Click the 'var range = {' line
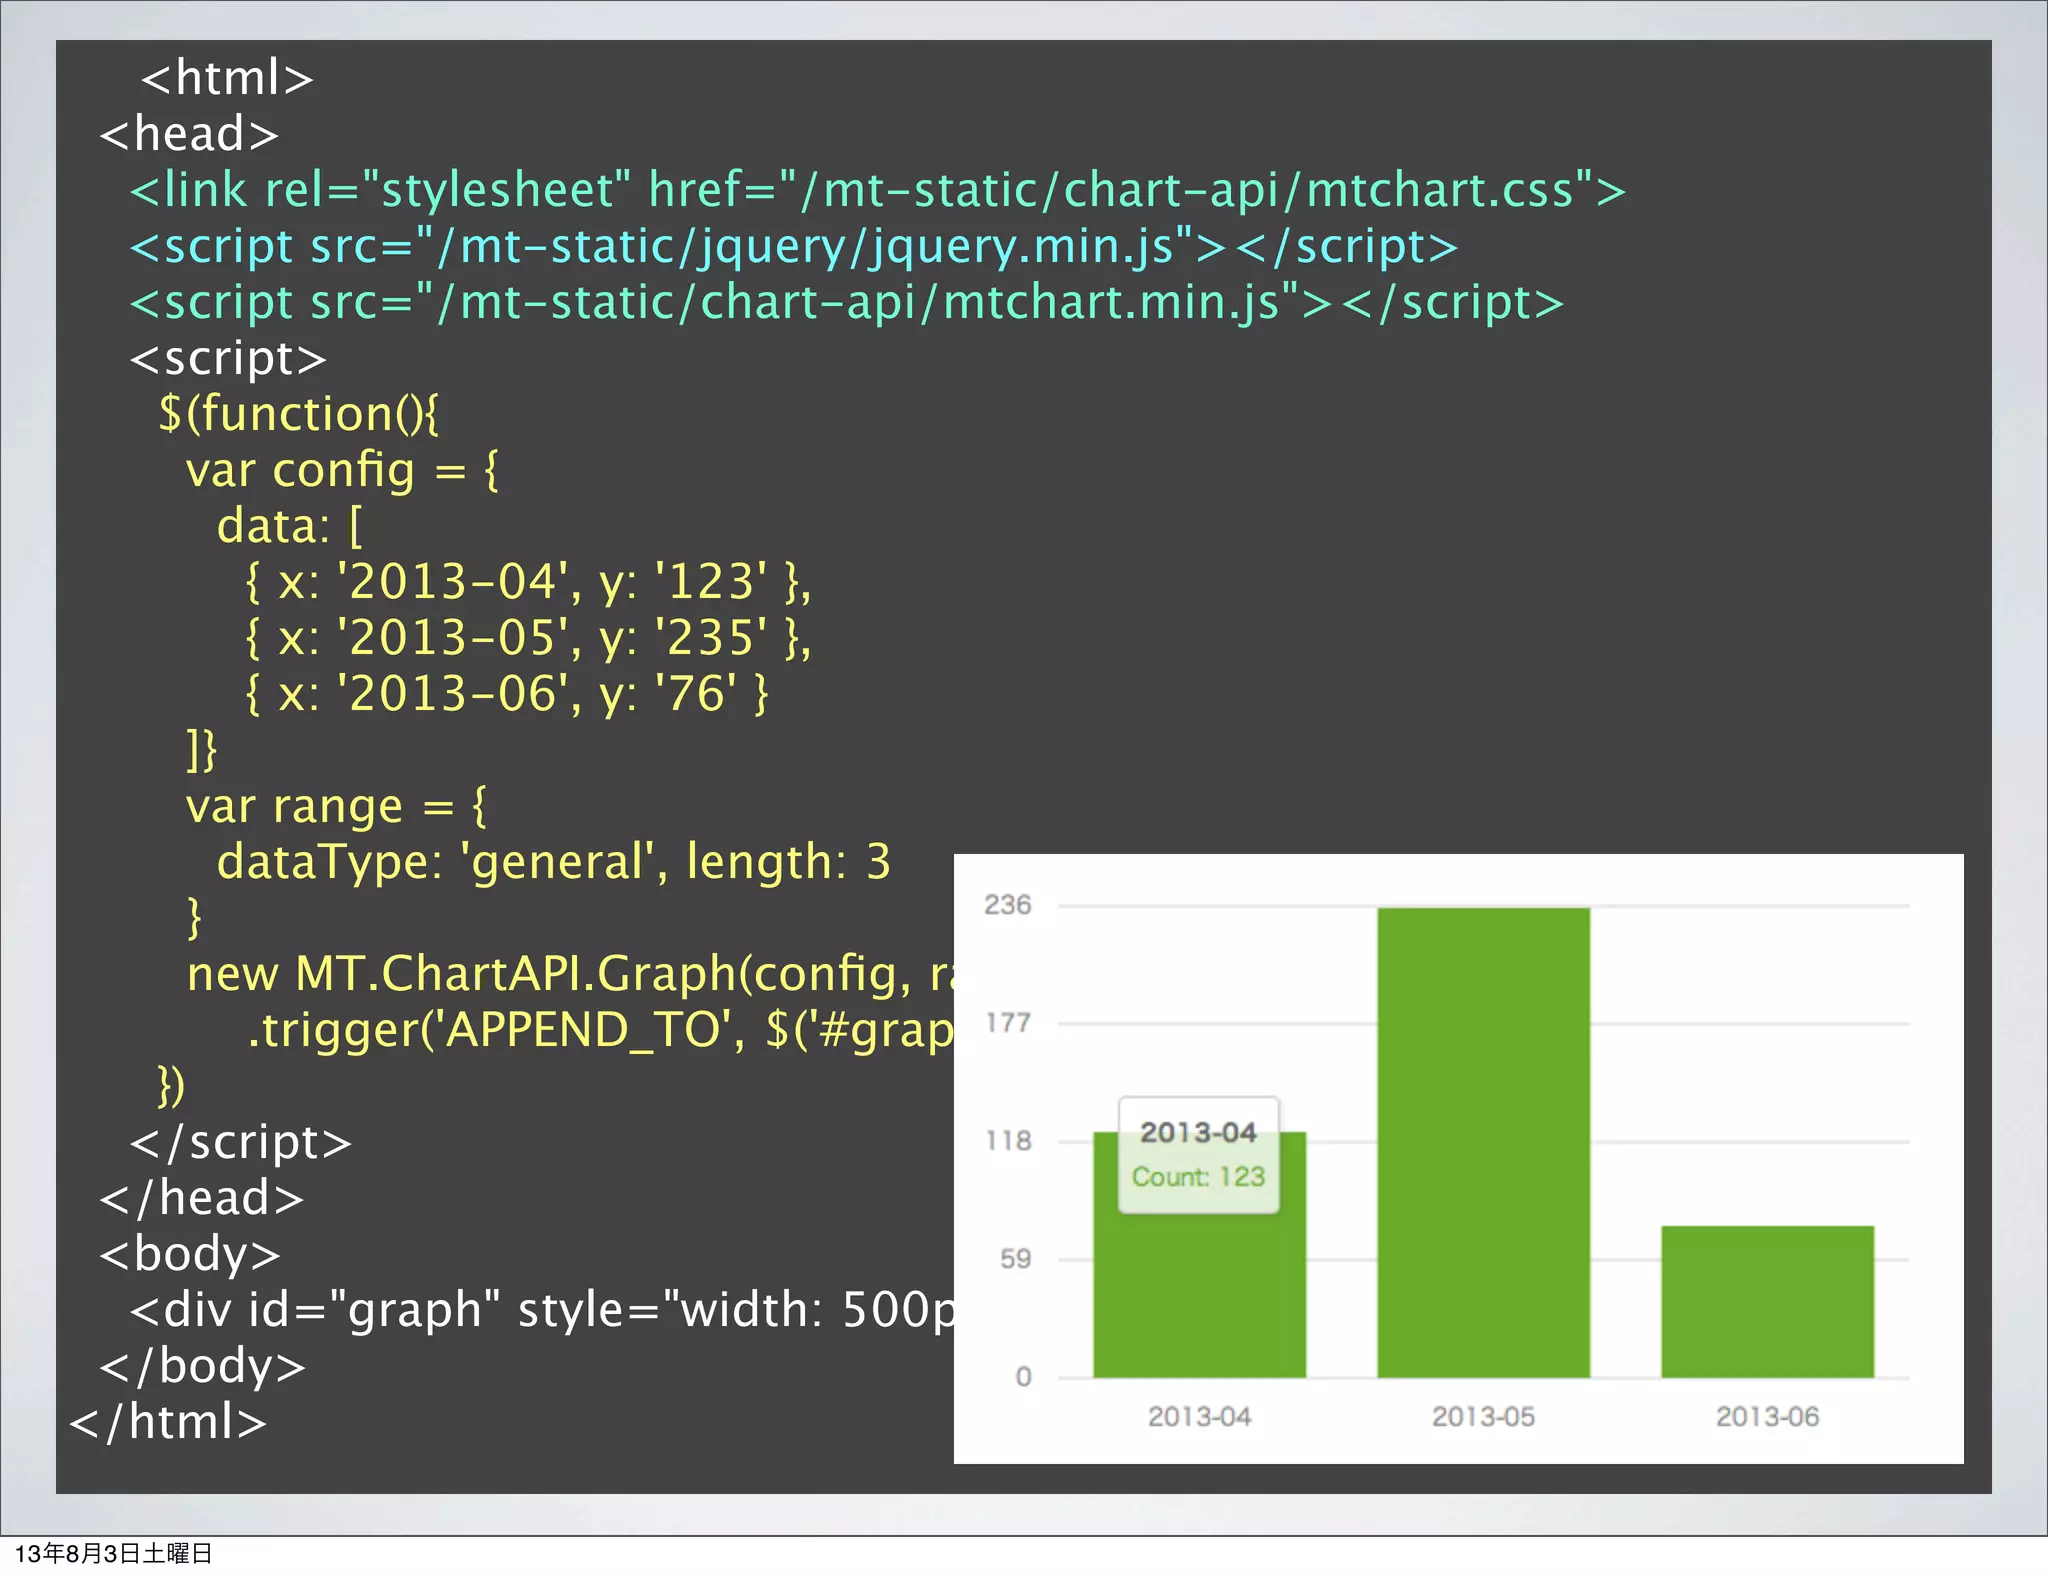This screenshot has width=2048, height=1576. tap(337, 806)
